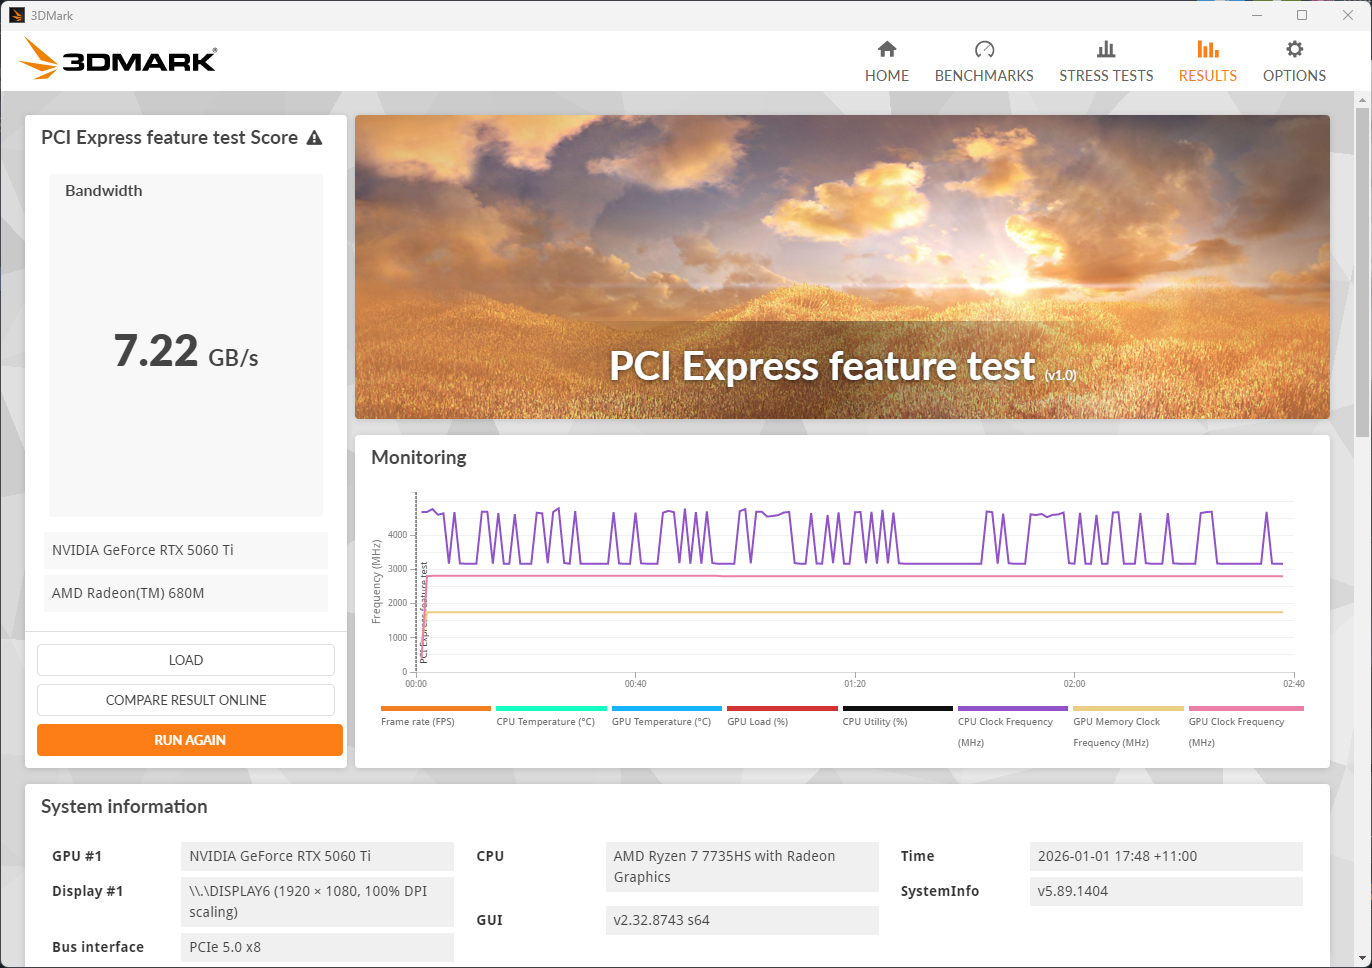Start the test with Run Again
The height and width of the screenshot is (968, 1372).
click(190, 740)
